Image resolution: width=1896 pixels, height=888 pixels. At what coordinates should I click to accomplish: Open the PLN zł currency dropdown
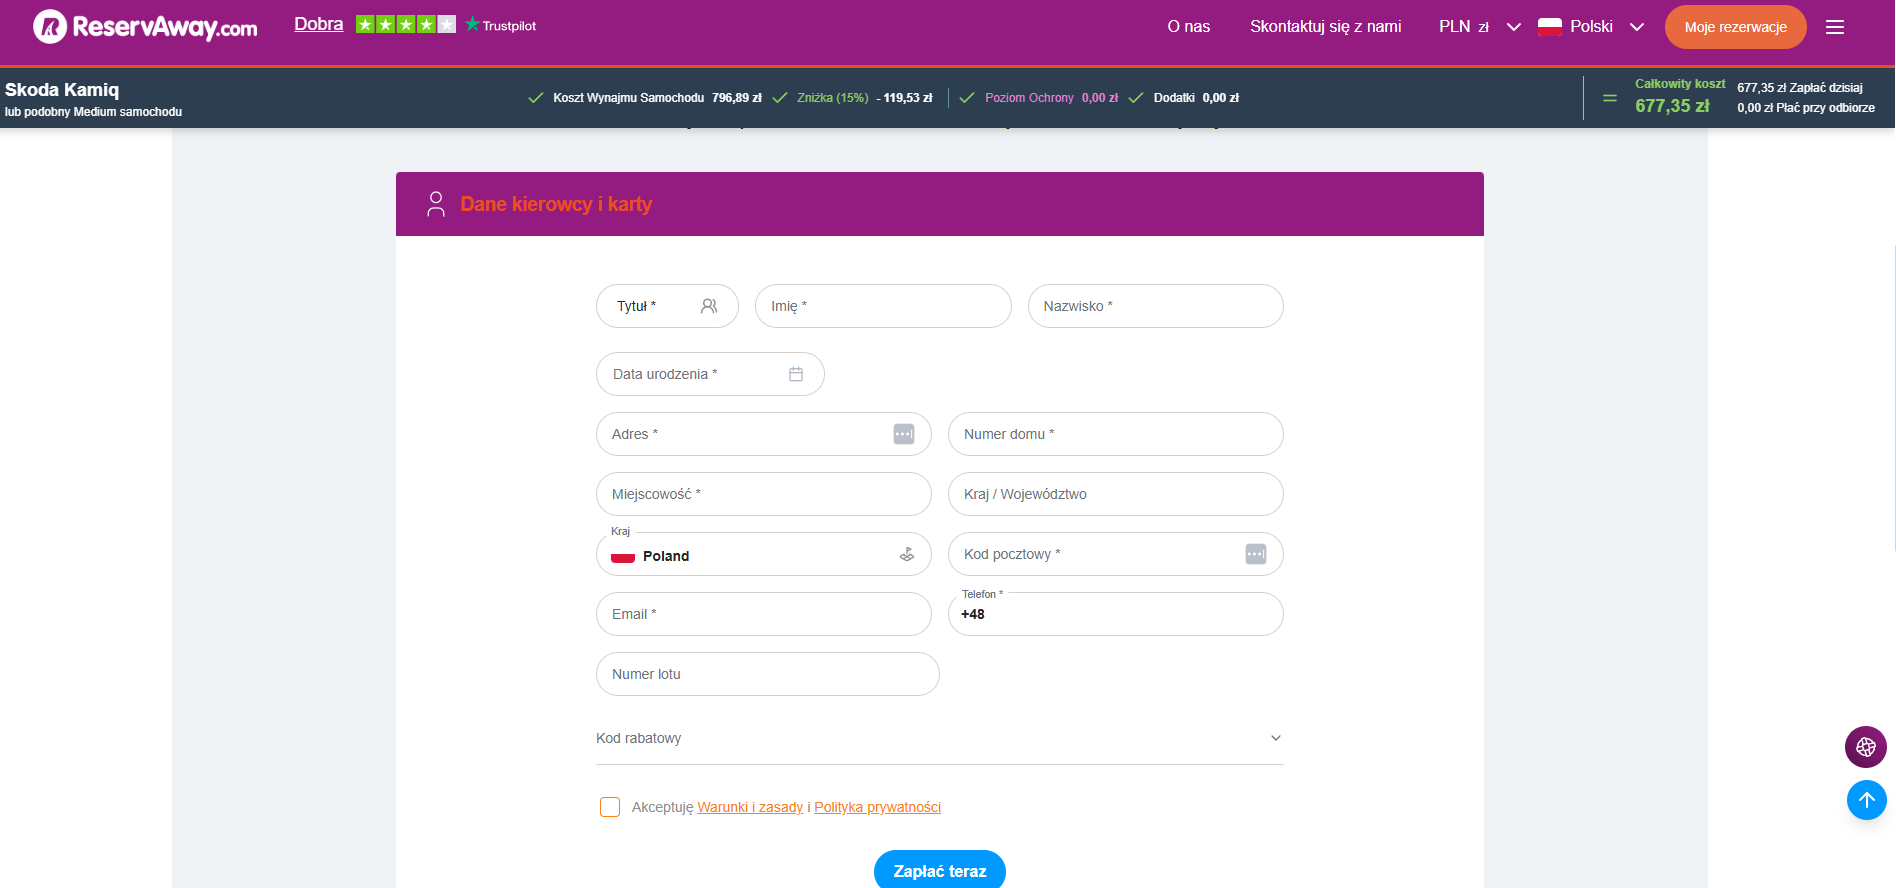coord(1479,27)
